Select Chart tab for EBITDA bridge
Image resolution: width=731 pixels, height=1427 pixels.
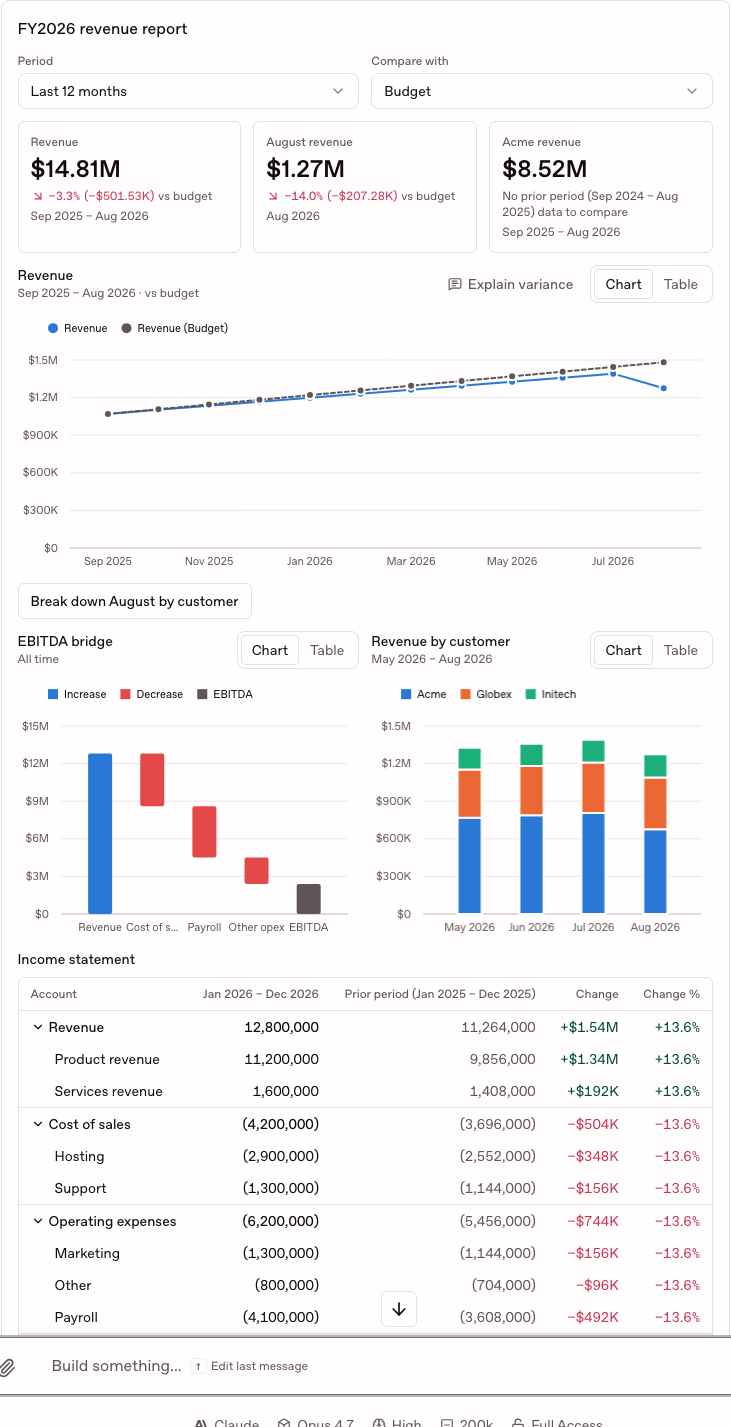point(270,650)
